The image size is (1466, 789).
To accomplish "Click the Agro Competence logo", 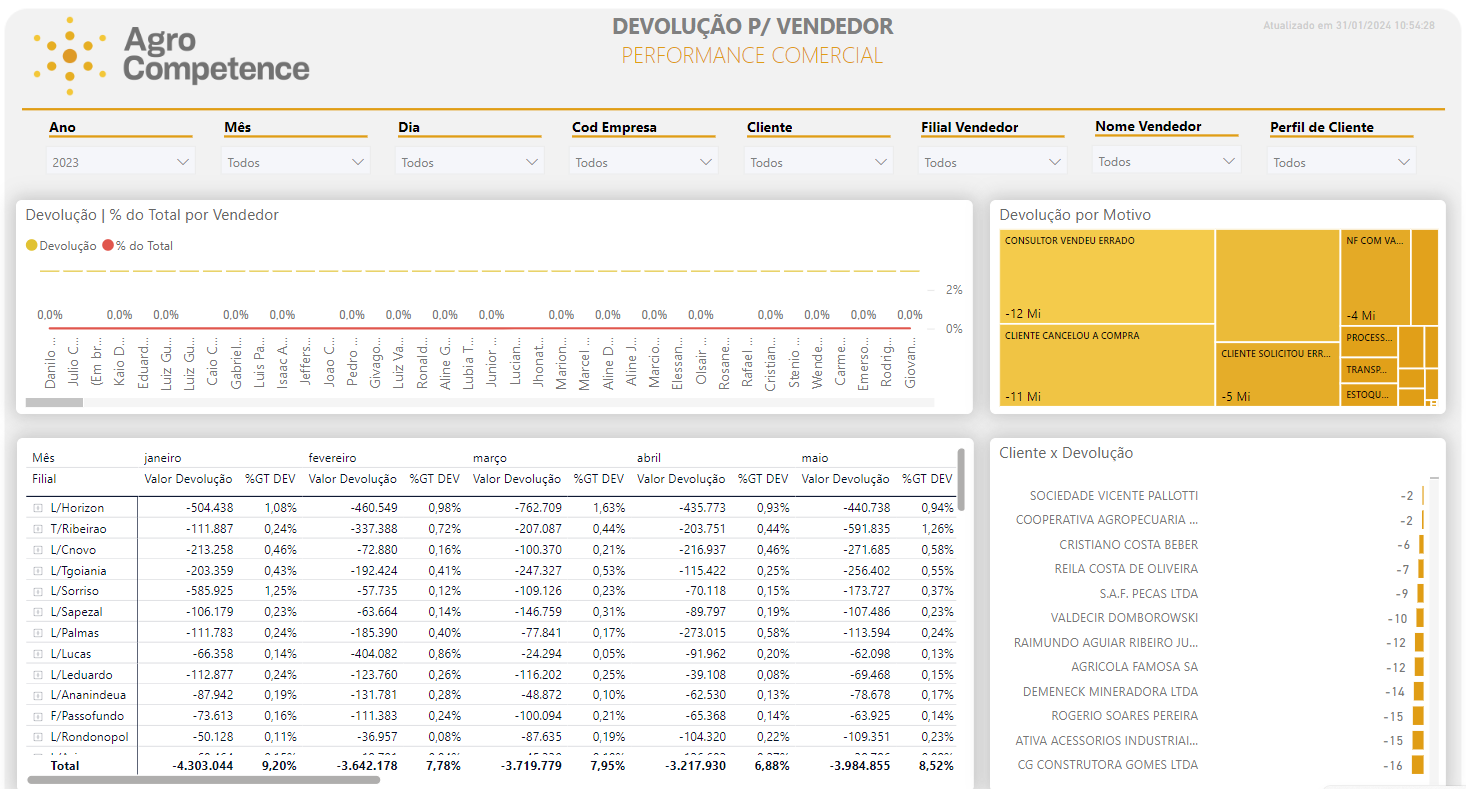I will pos(171,55).
